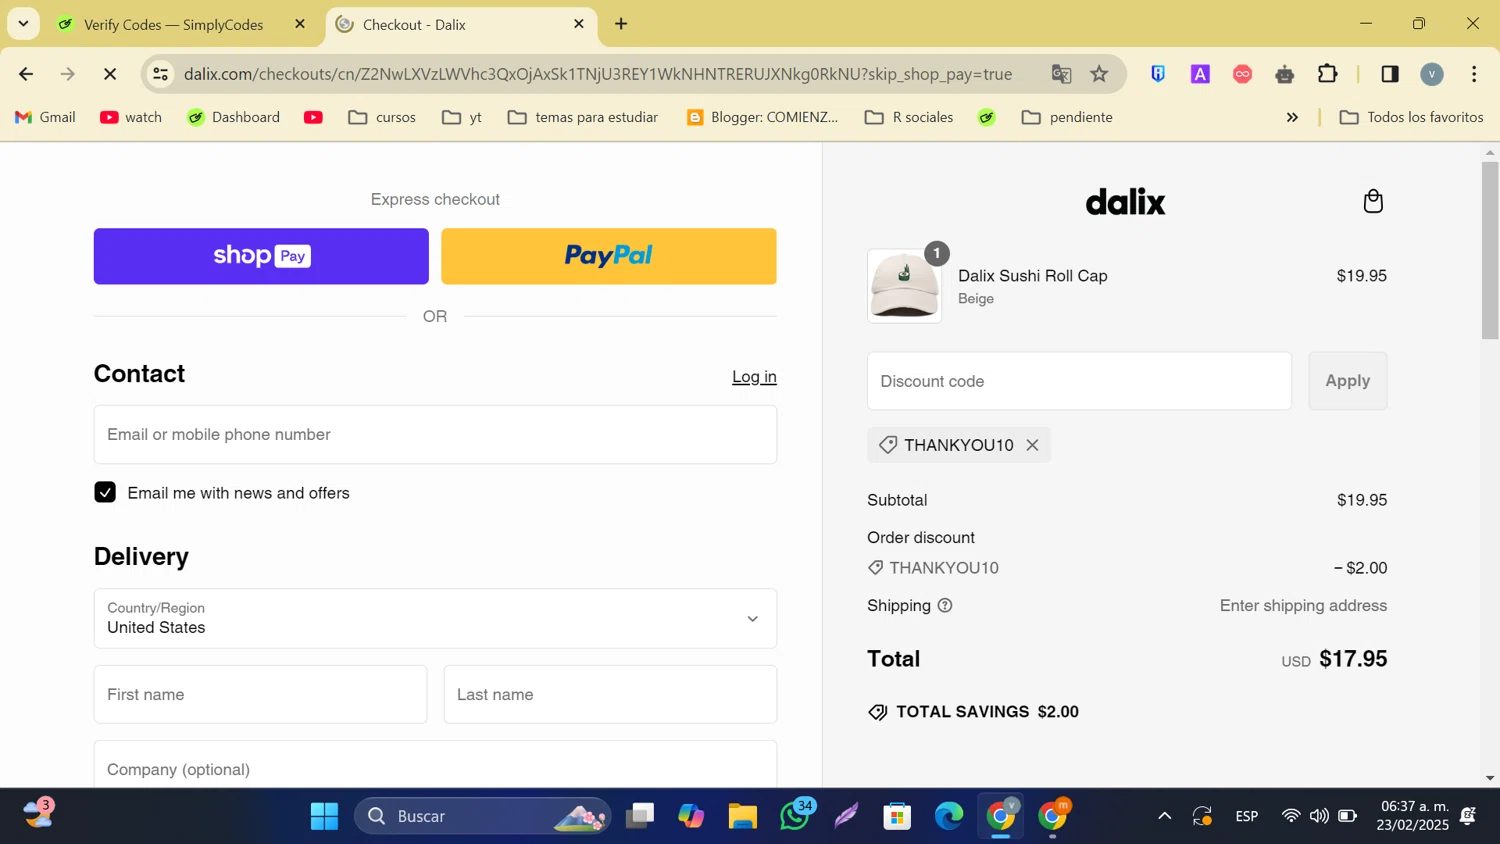Open the Blogger: COMIENZ... bookmark
The height and width of the screenshot is (844, 1500).
coord(763,117)
